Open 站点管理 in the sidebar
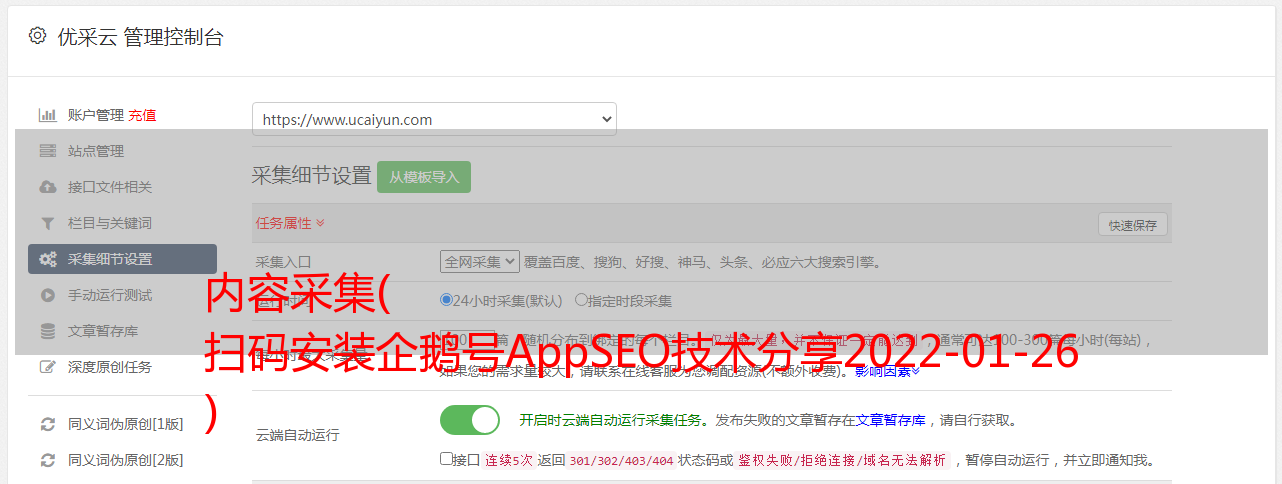 (96, 151)
